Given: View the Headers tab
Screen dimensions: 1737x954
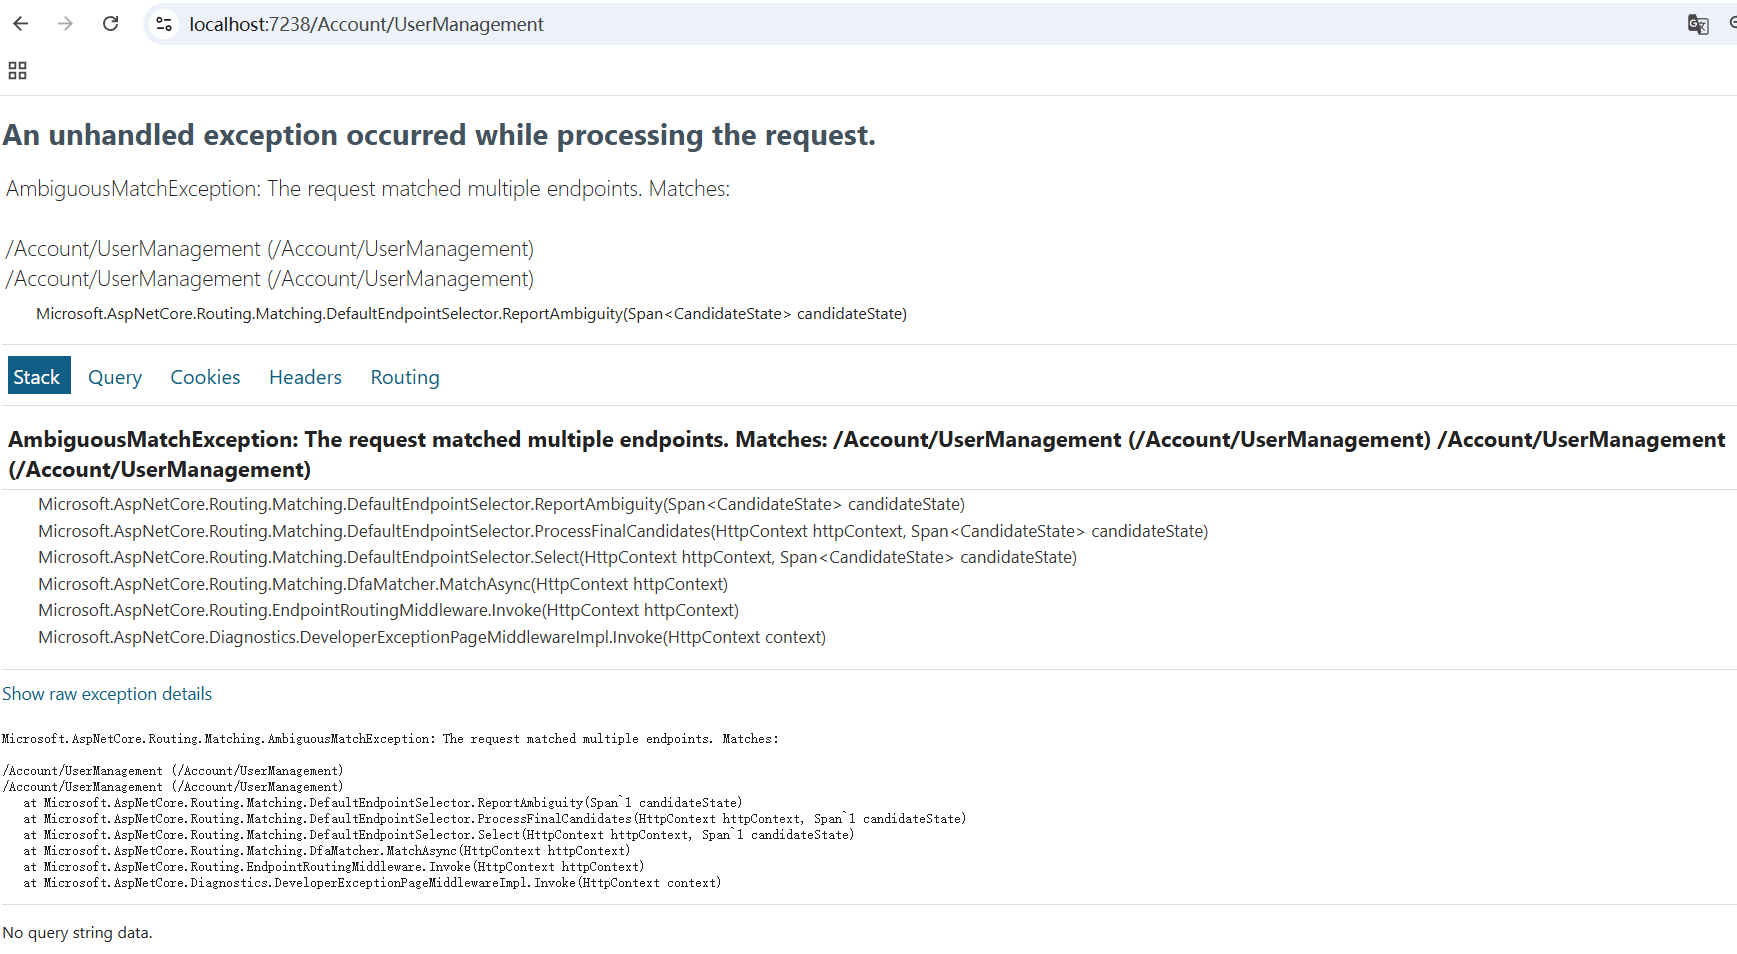Looking at the screenshot, I should click(305, 377).
